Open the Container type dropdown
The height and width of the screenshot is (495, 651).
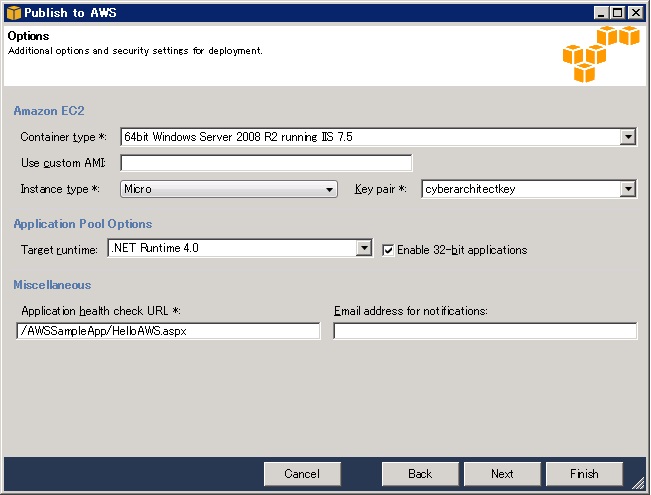[378, 137]
